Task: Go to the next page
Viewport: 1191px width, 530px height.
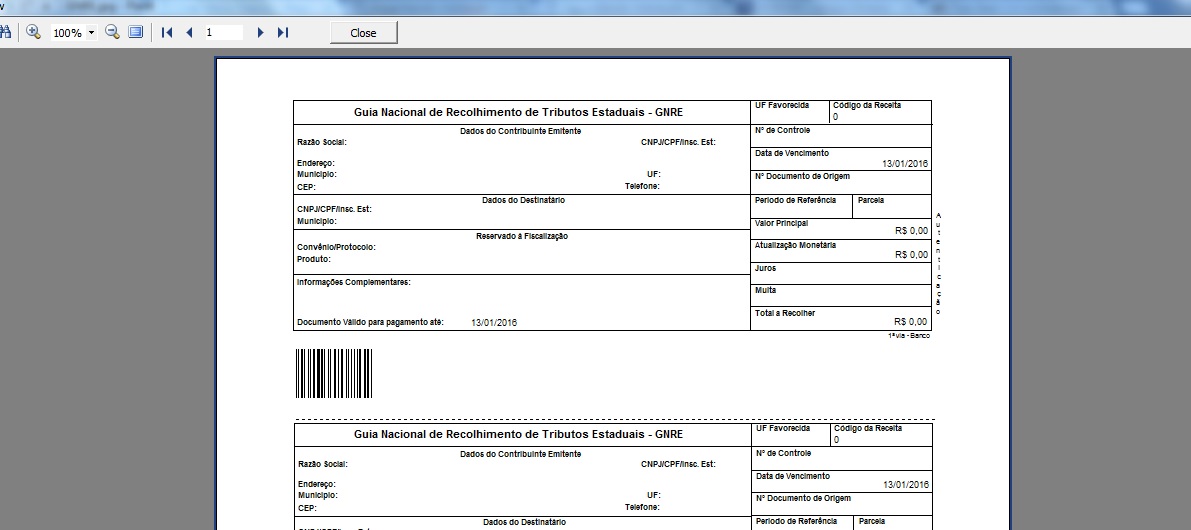Action: click(261, 33)
